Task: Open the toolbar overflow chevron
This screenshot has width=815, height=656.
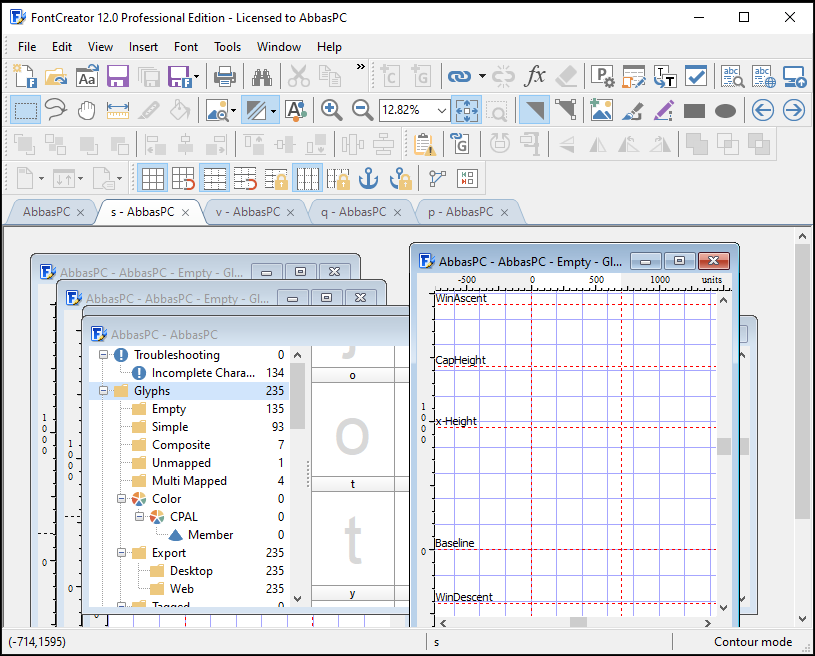Action: 360,67
